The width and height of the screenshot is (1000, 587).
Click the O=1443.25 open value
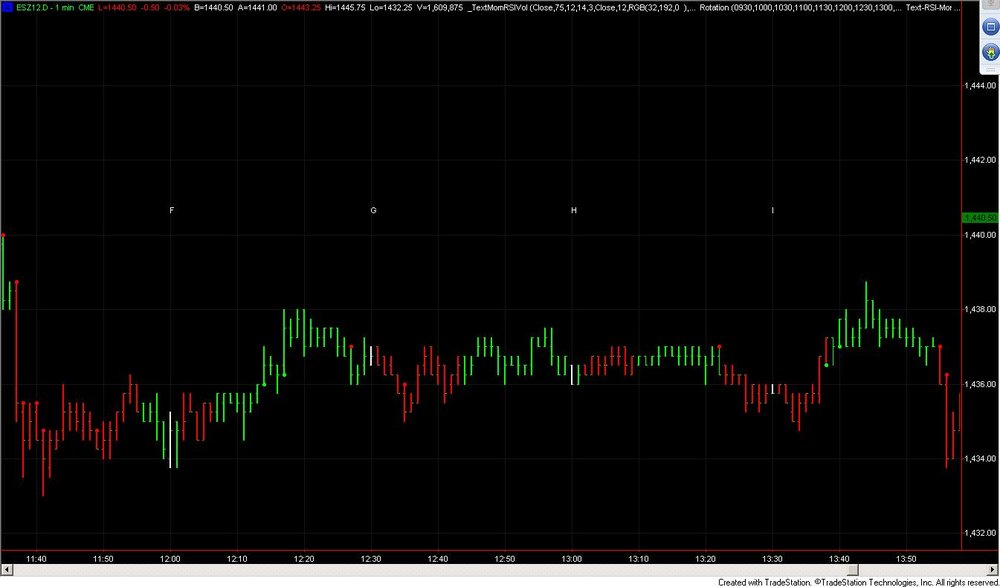point(302,7)
